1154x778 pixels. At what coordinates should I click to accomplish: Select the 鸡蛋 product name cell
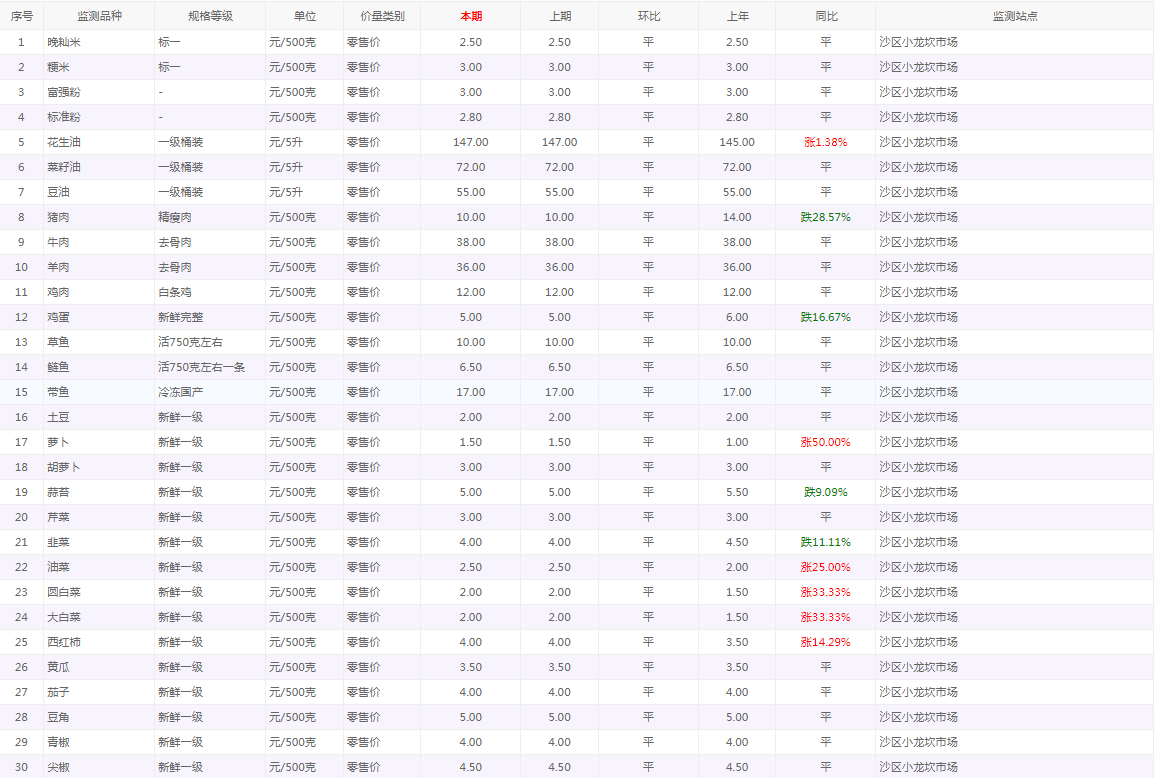click(58, 317)
